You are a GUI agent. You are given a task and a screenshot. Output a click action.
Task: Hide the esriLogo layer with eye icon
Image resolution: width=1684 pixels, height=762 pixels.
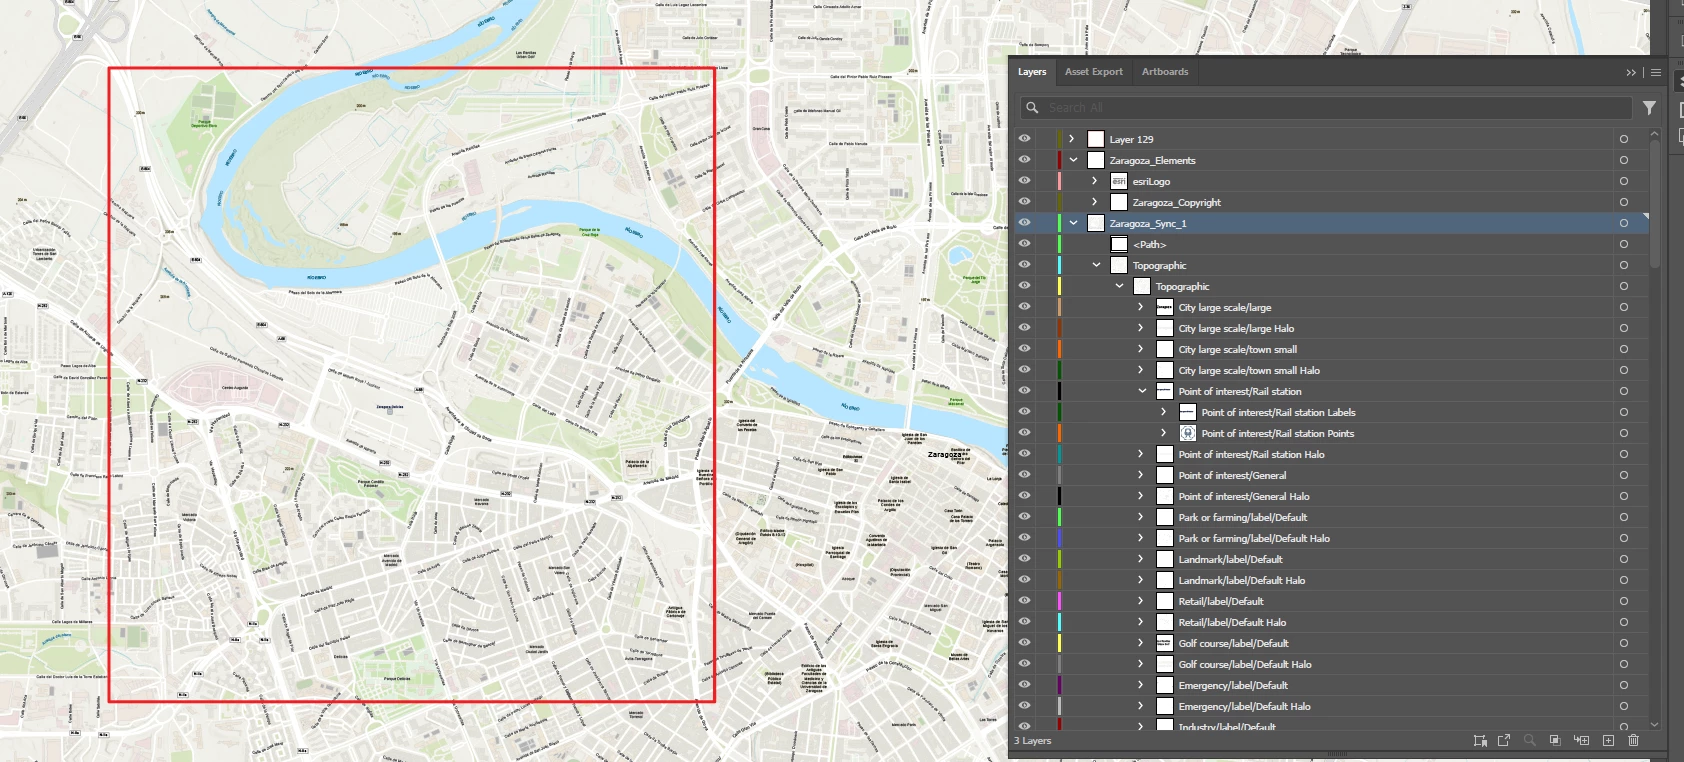click(1024, 181)
